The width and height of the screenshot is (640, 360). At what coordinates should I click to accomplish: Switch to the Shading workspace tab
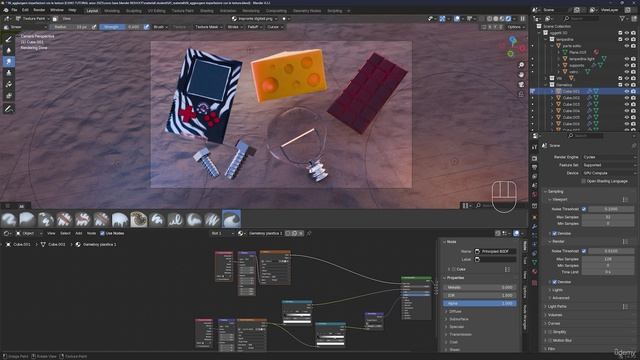207,11
